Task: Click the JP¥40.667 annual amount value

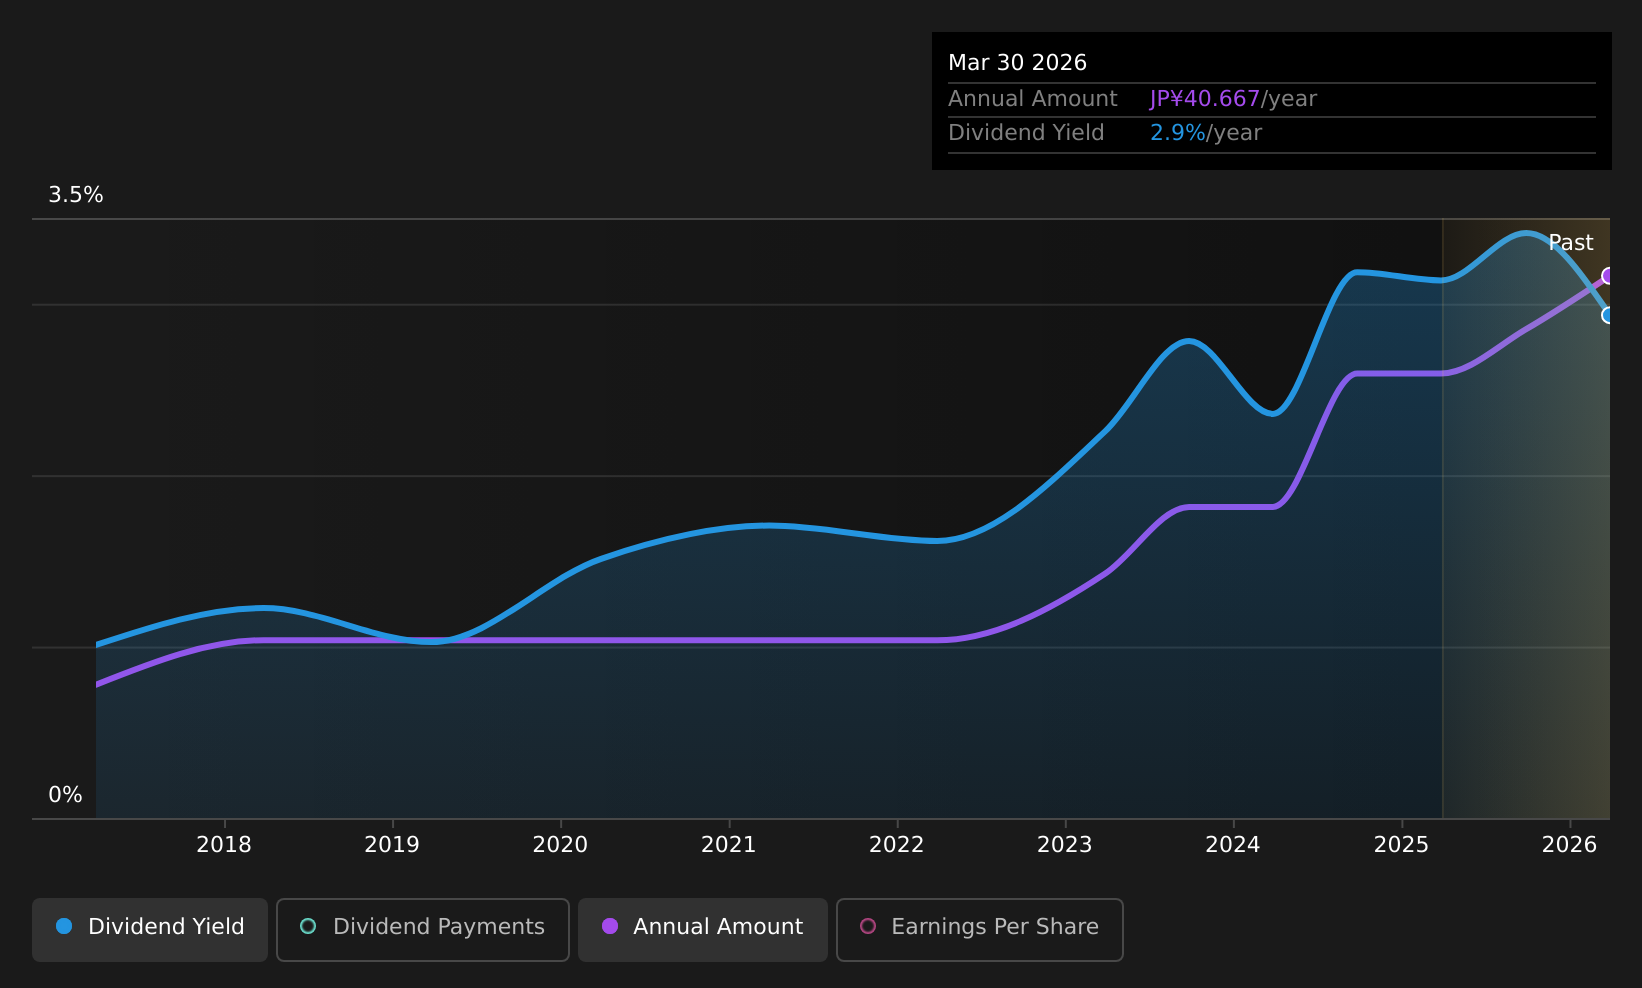Action: pos(1205,99)
